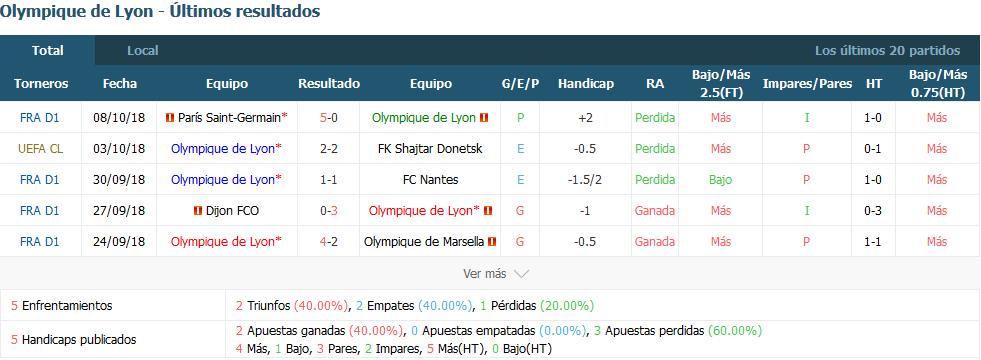
Task: Open Los últimos 20 partidos selector
Action: click(x=887, y=51)
